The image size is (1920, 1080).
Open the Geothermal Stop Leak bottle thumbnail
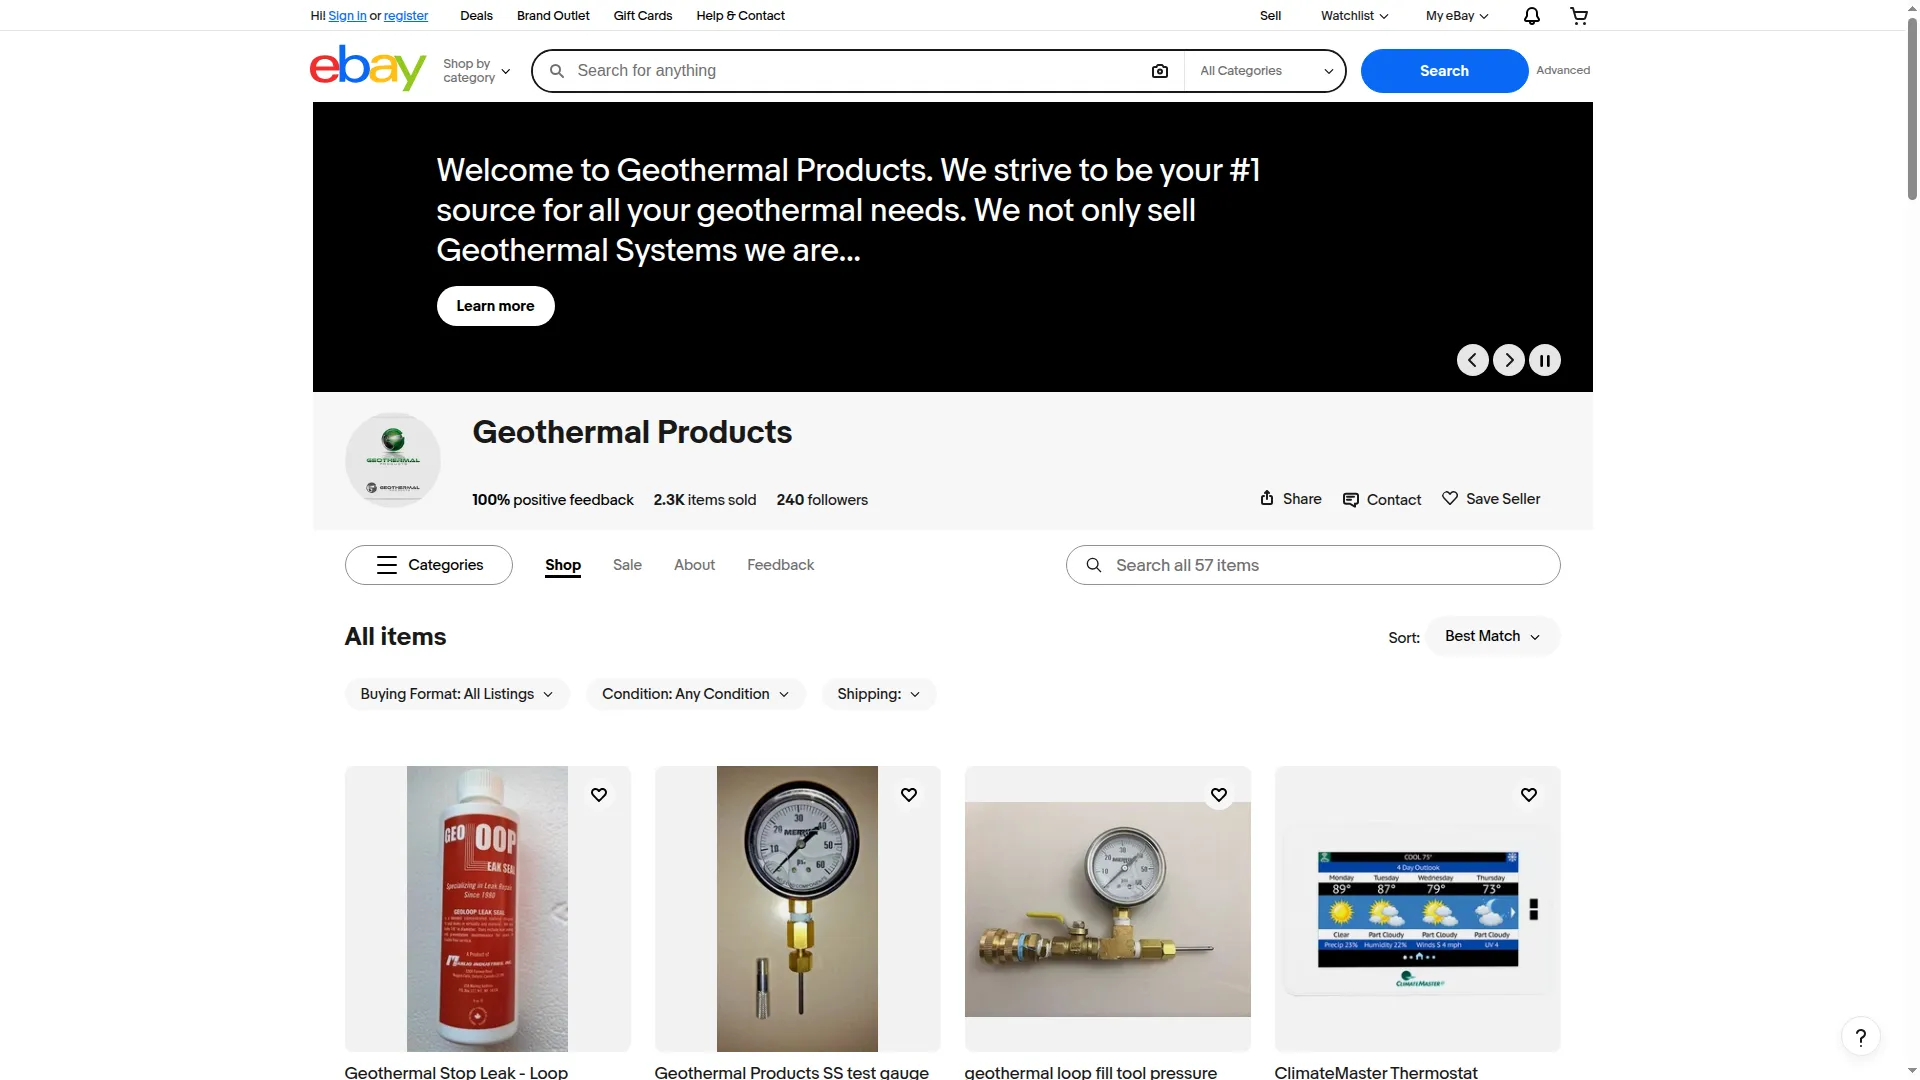point(487,909)
